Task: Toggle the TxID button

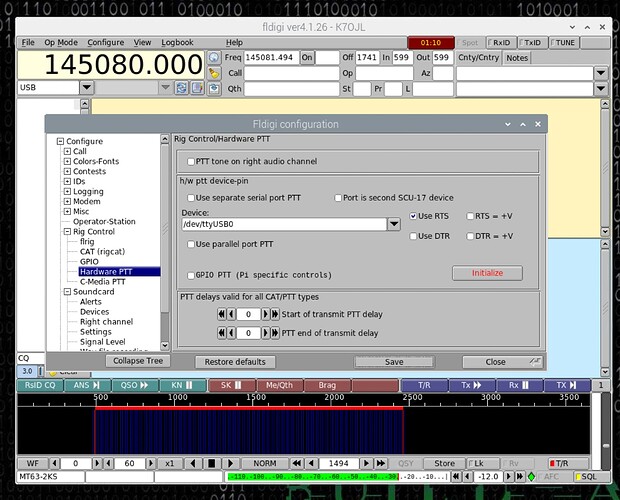Action: click(x=532, y=43)
